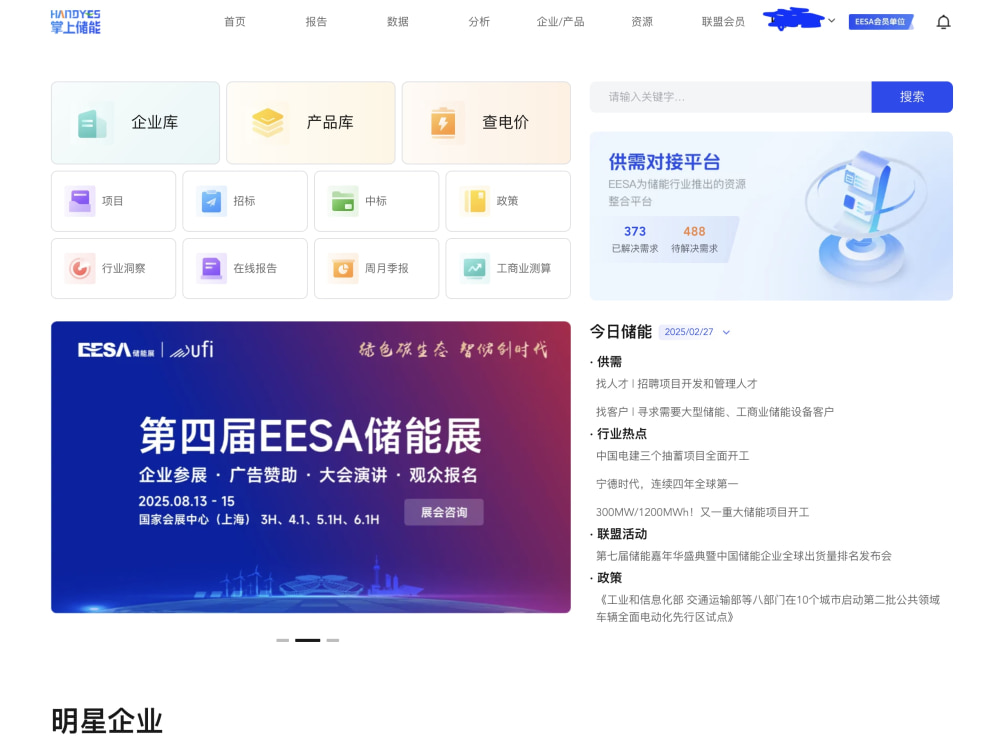
Task: Open 第七届储能嘉年华盛典 event link
Action: tap(744, 556)
